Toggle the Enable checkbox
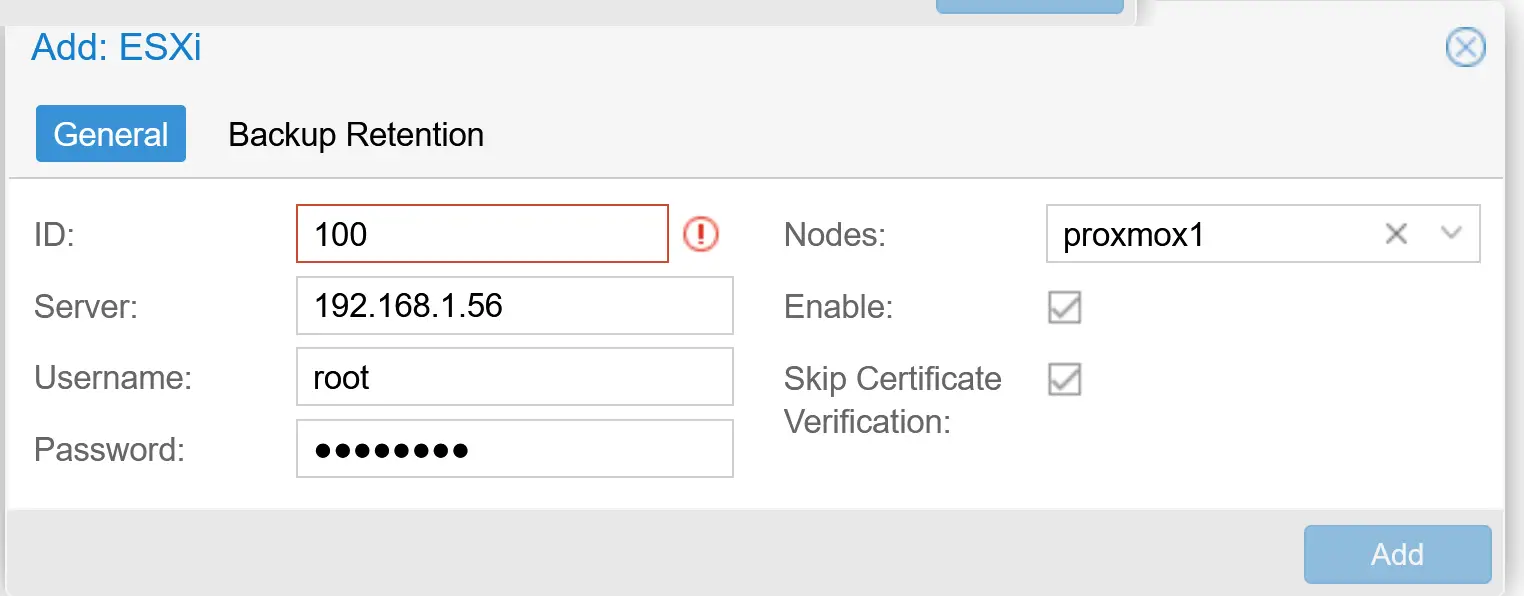 pos(1064,306)
